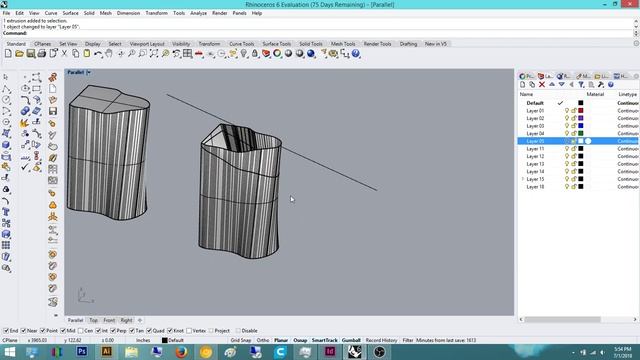Click the Layer 01 red color swatch

tap(580, 111)
